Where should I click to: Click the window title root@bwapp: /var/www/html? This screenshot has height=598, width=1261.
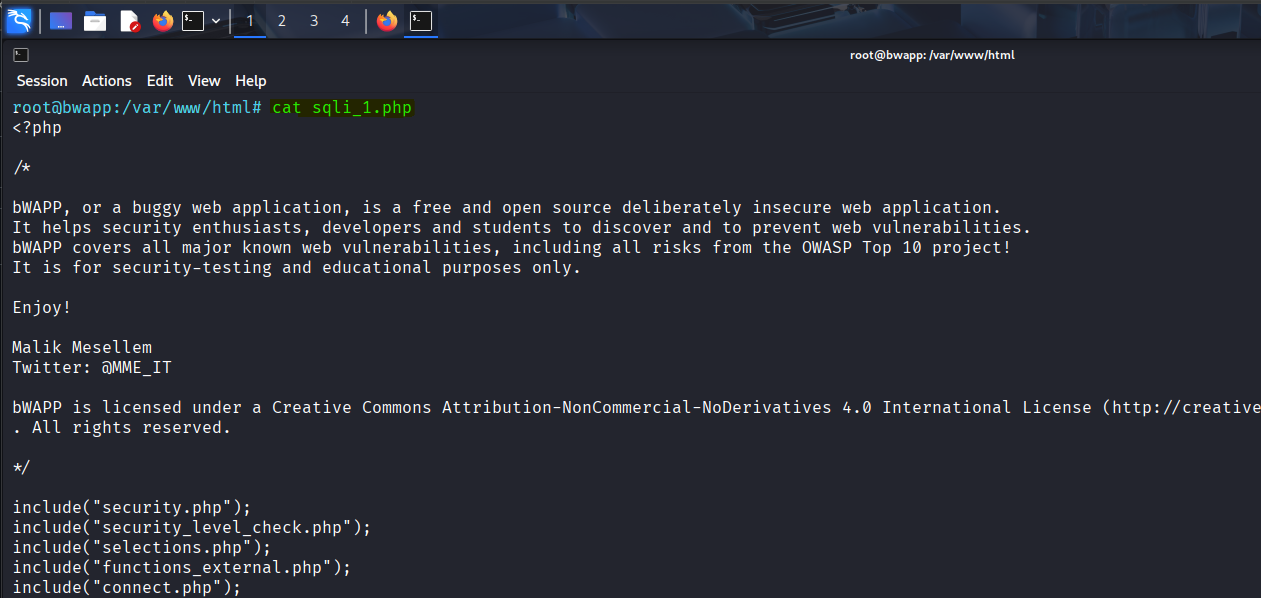[932, 55]
